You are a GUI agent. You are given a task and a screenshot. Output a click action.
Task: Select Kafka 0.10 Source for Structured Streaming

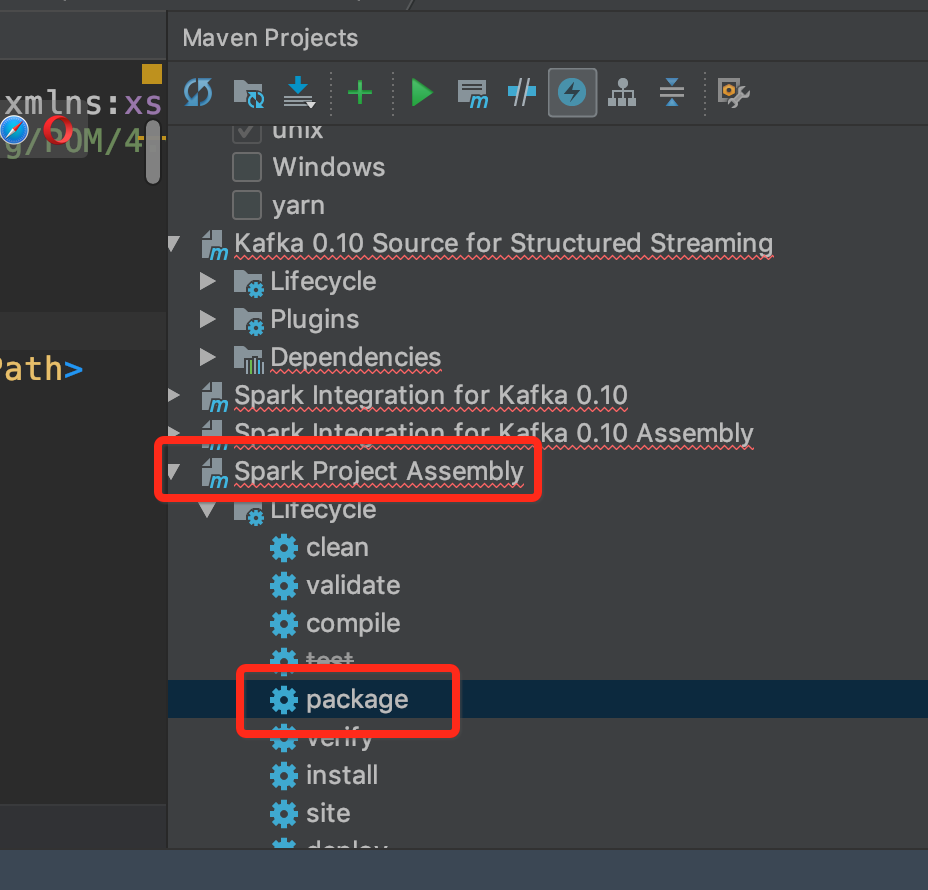(x=504, y=243)
